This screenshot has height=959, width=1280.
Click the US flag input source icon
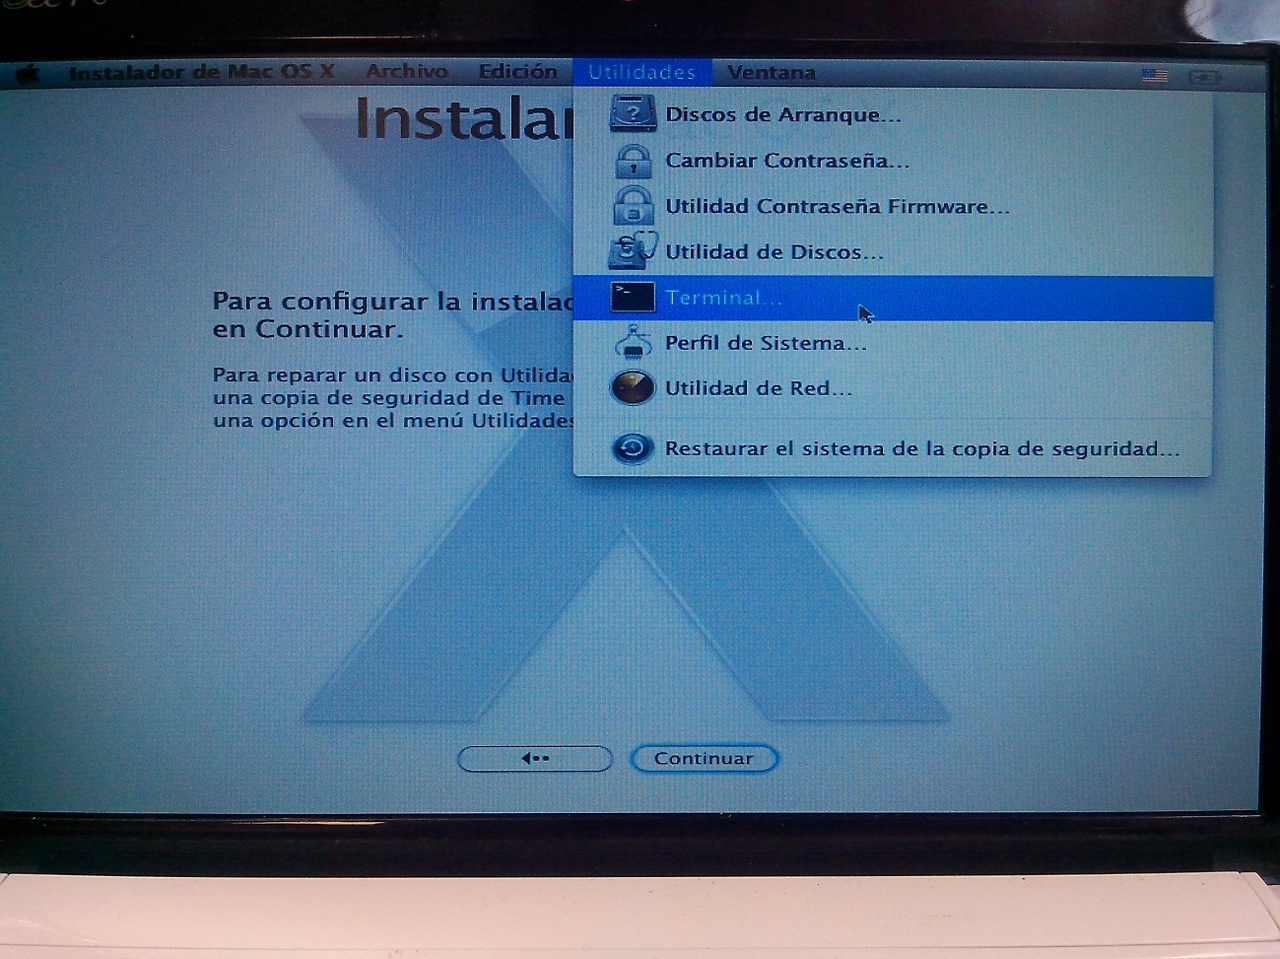[1155, 76]
